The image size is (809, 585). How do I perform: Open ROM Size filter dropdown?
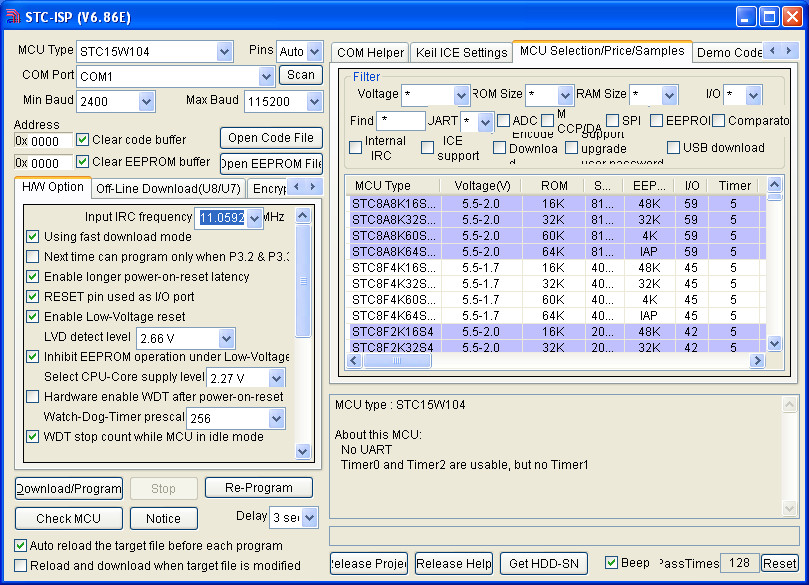click(565, 95)
